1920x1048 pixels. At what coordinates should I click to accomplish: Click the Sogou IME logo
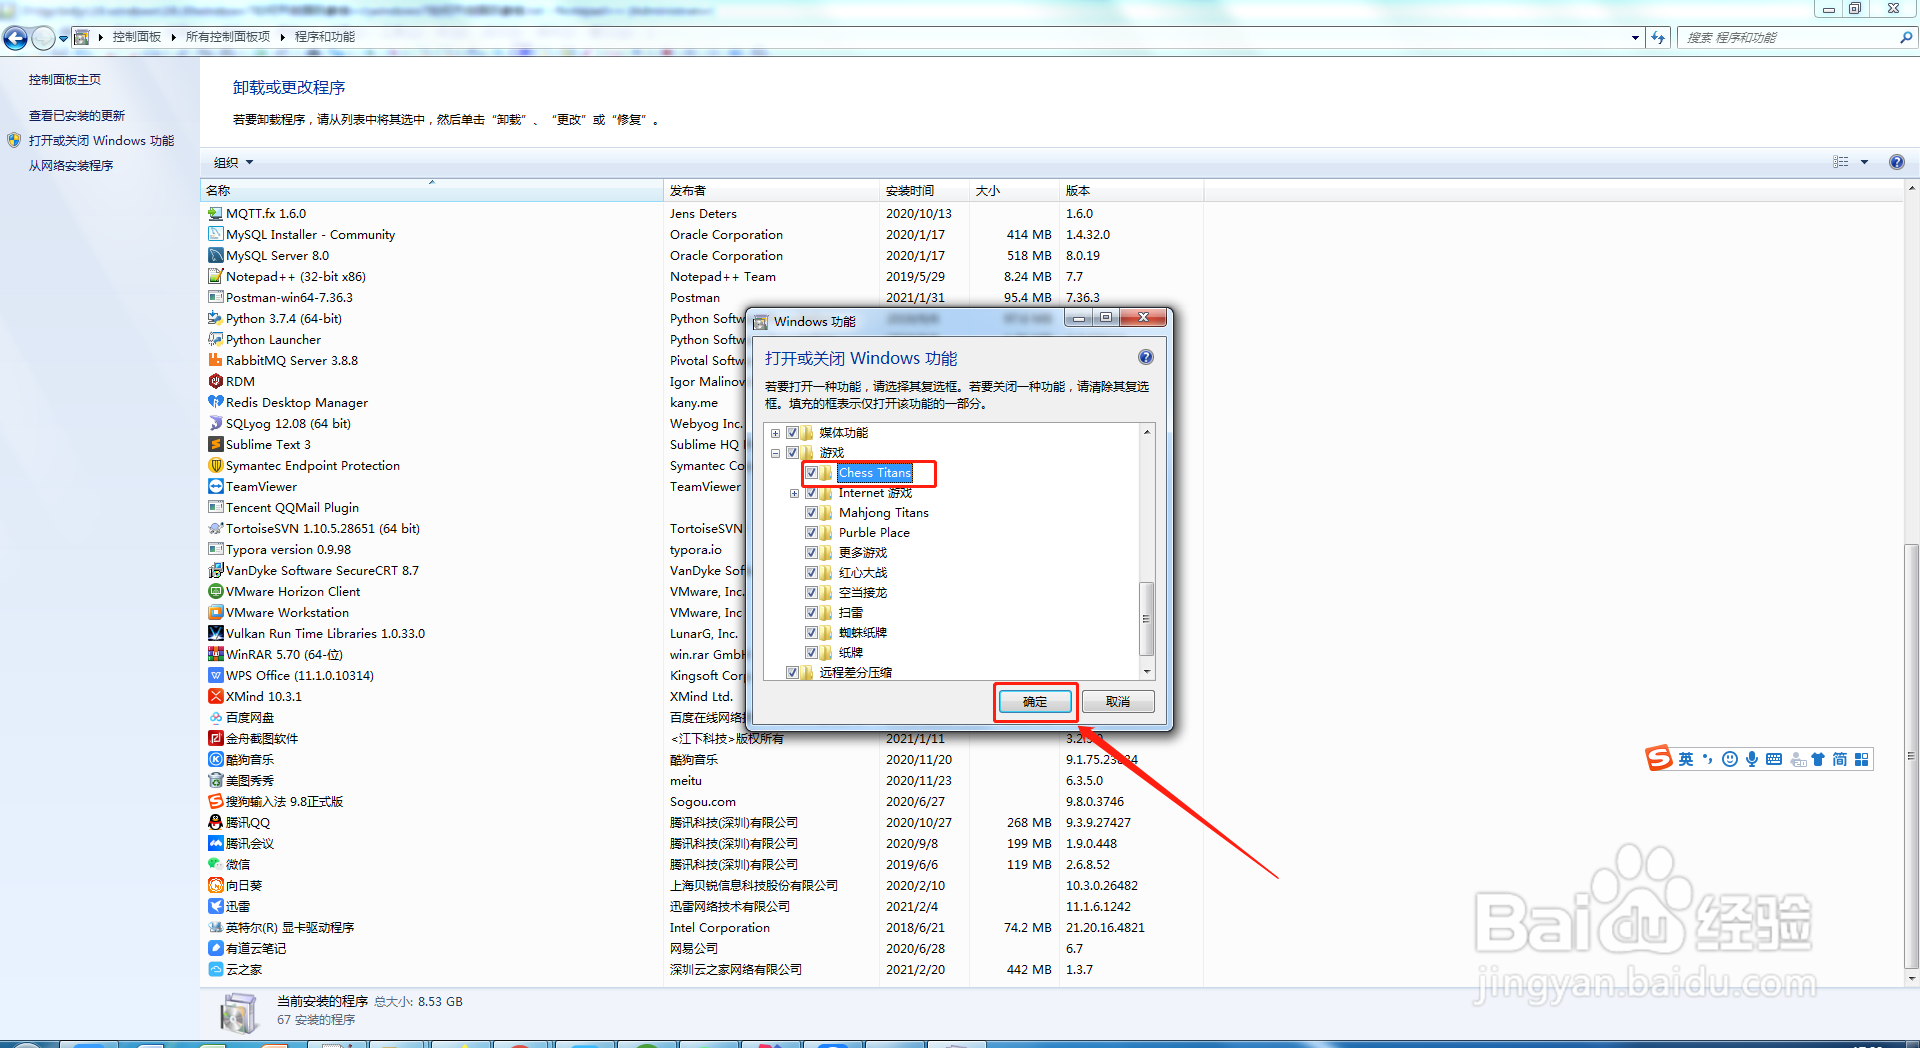point(1659,758)
